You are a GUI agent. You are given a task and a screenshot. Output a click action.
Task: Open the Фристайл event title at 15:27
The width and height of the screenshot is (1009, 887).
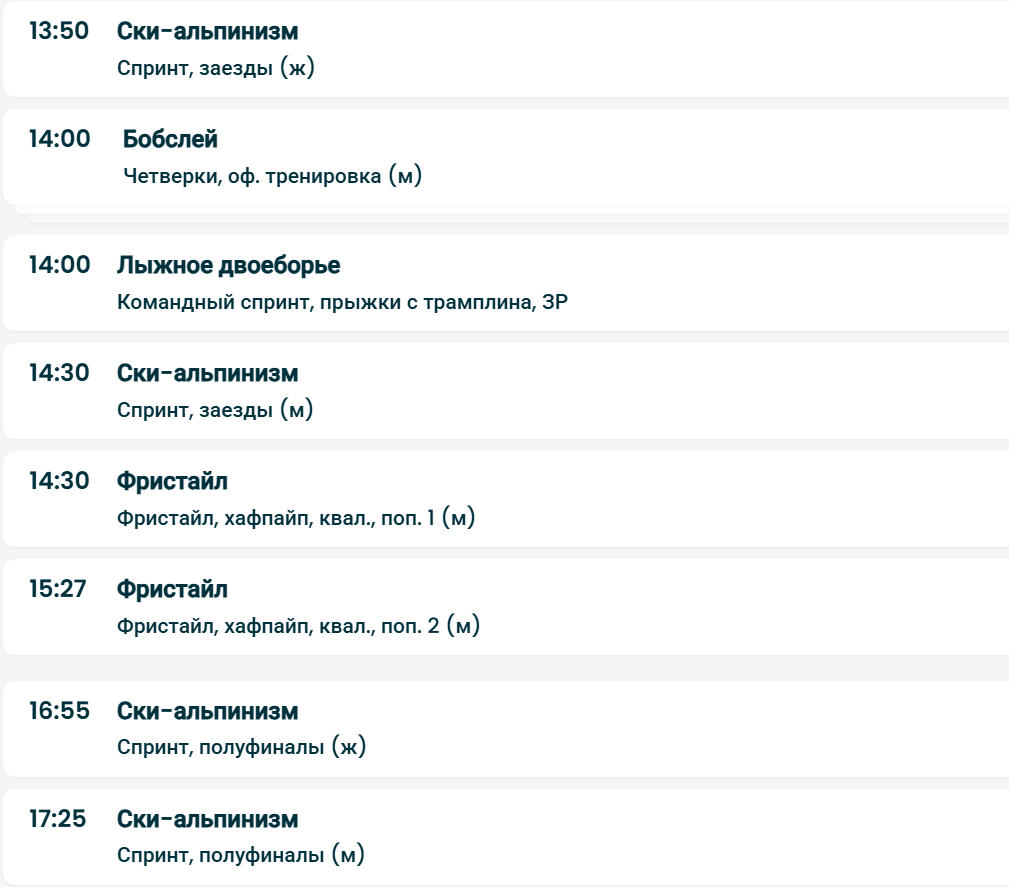point(172,589)
